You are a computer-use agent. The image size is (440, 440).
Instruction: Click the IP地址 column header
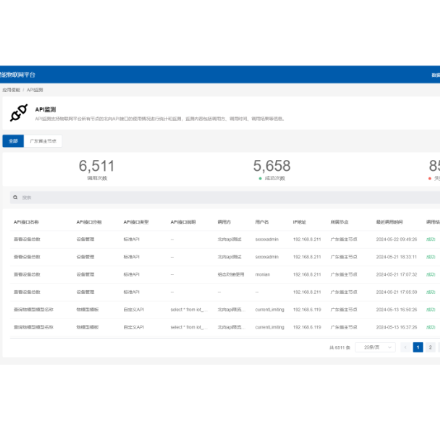click(x=299, y=222)
